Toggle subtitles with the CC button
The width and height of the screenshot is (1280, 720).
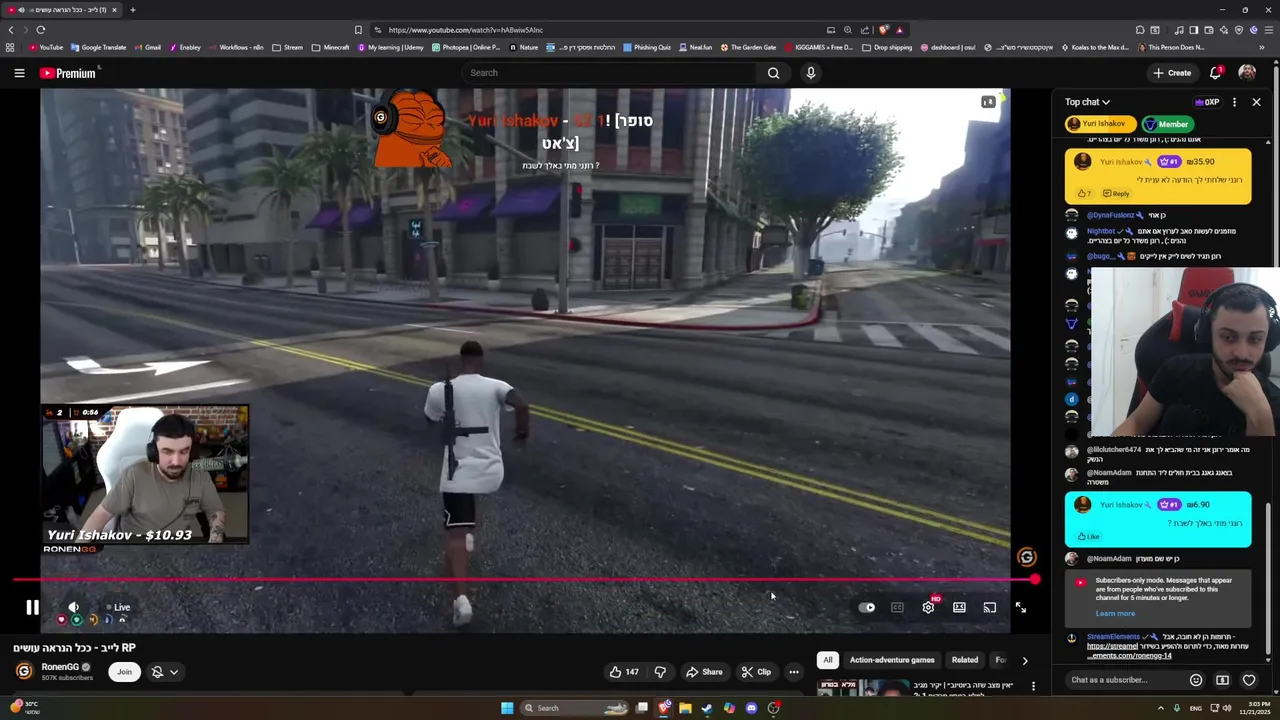click(x=897, y=607)
